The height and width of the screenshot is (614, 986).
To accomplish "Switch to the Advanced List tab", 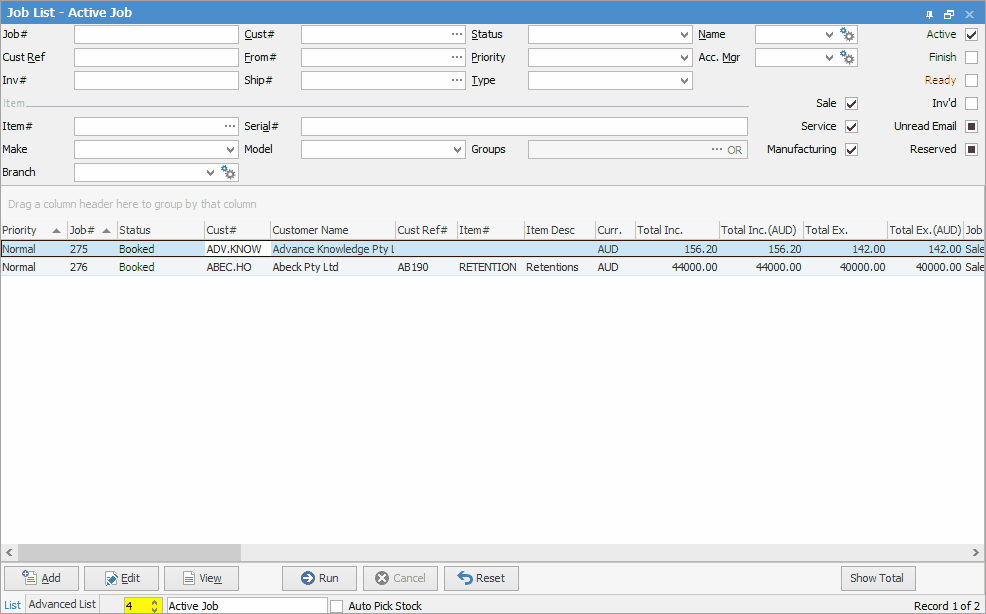I will point(62,605).
